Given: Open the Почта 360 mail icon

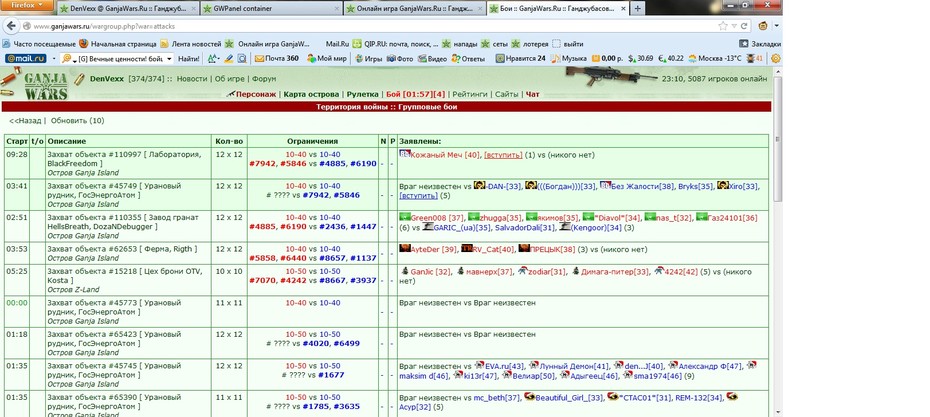Looking at the screenshot, I should 276,59.
